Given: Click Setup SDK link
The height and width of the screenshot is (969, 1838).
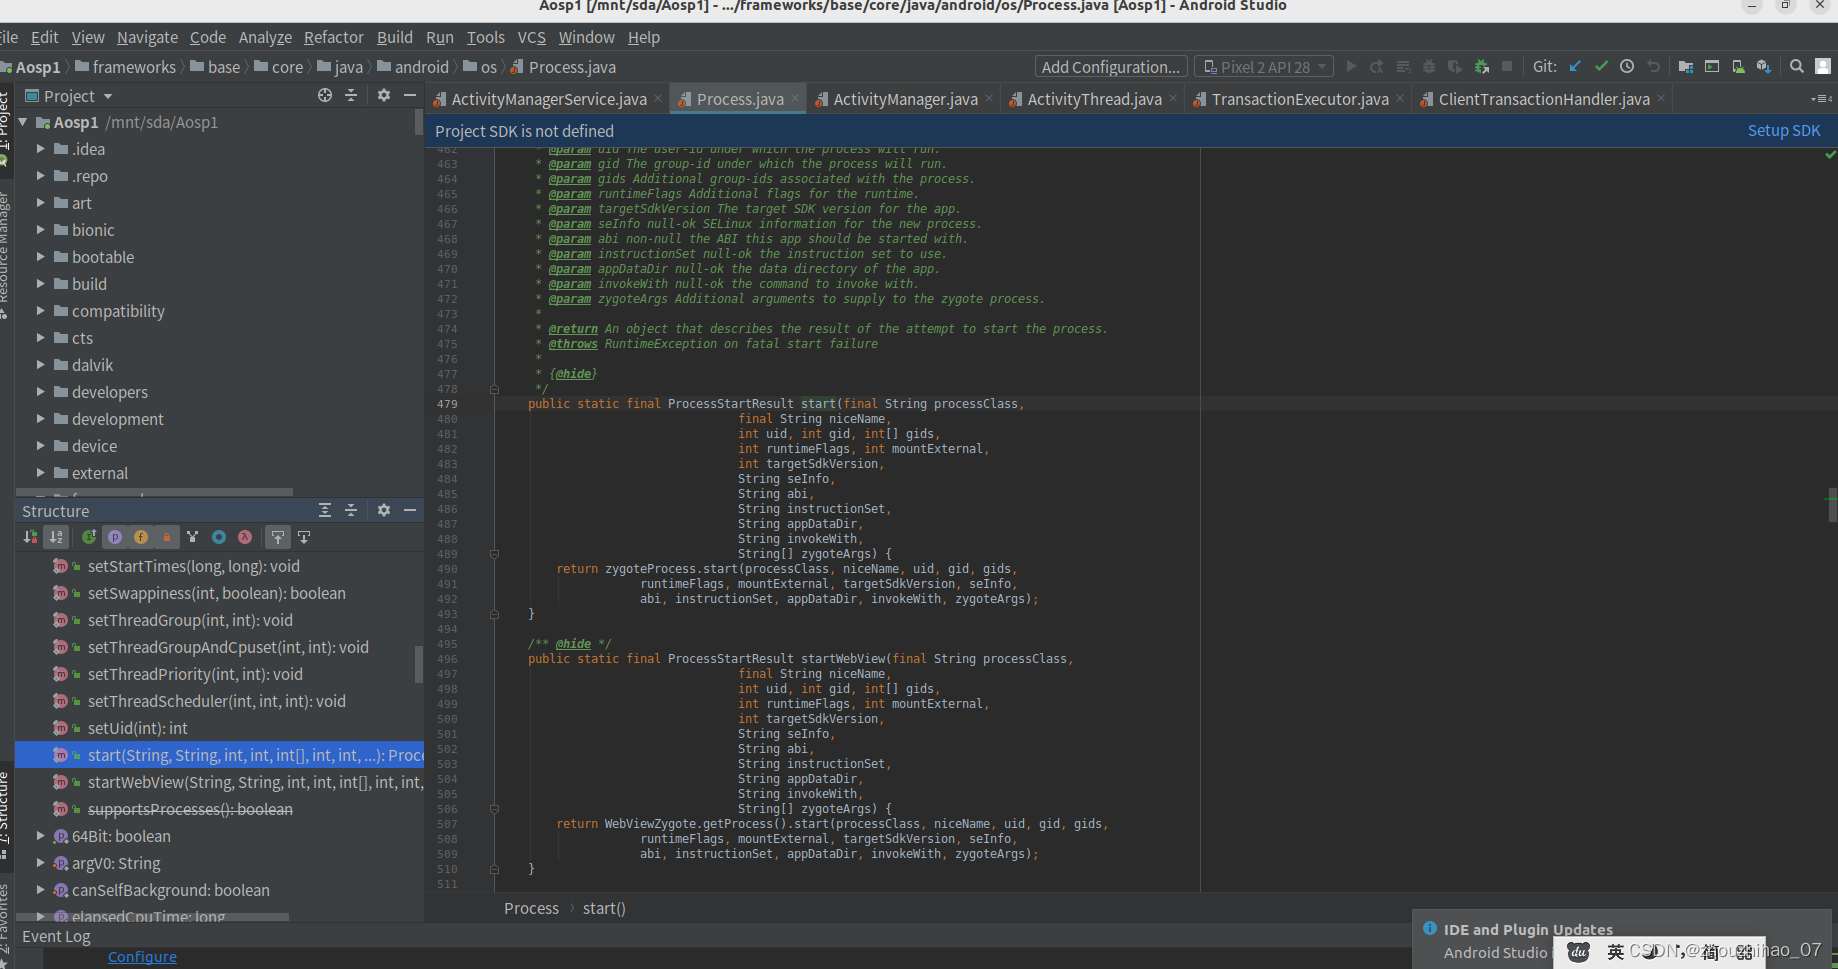Looking at the screenshot, I should pos(1783,131).
